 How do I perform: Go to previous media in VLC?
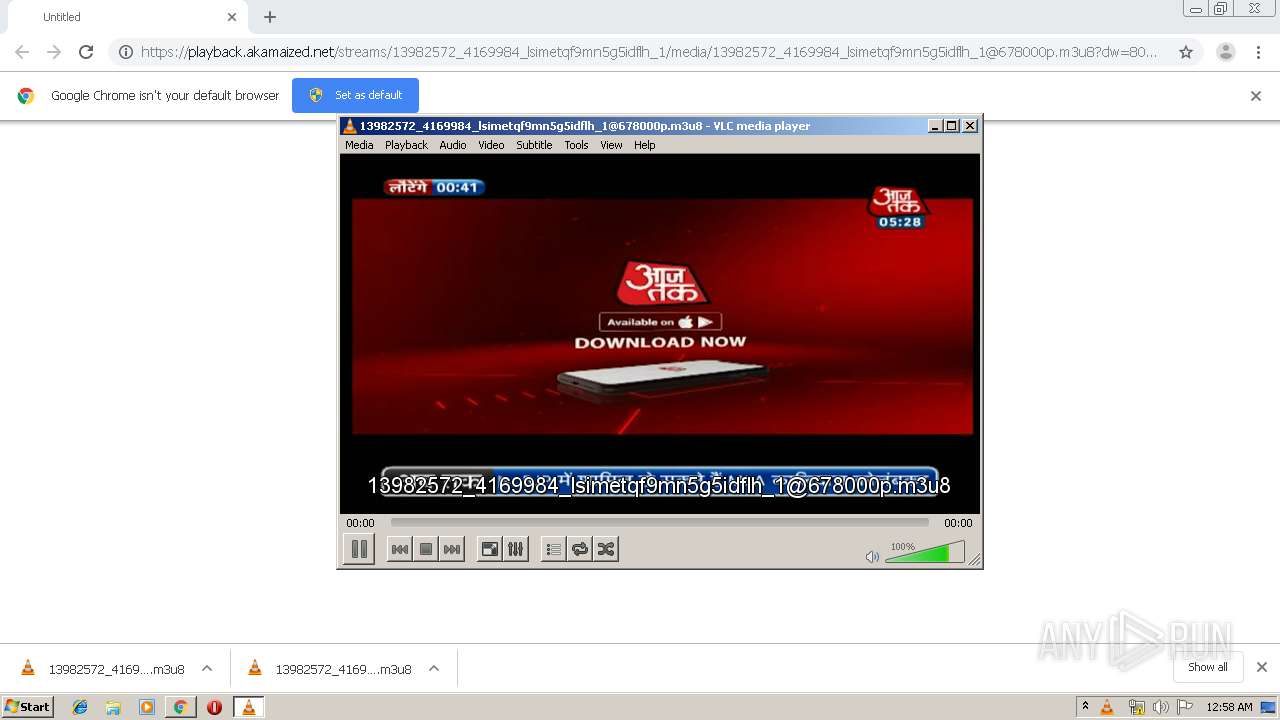click(x=399, y=549)
